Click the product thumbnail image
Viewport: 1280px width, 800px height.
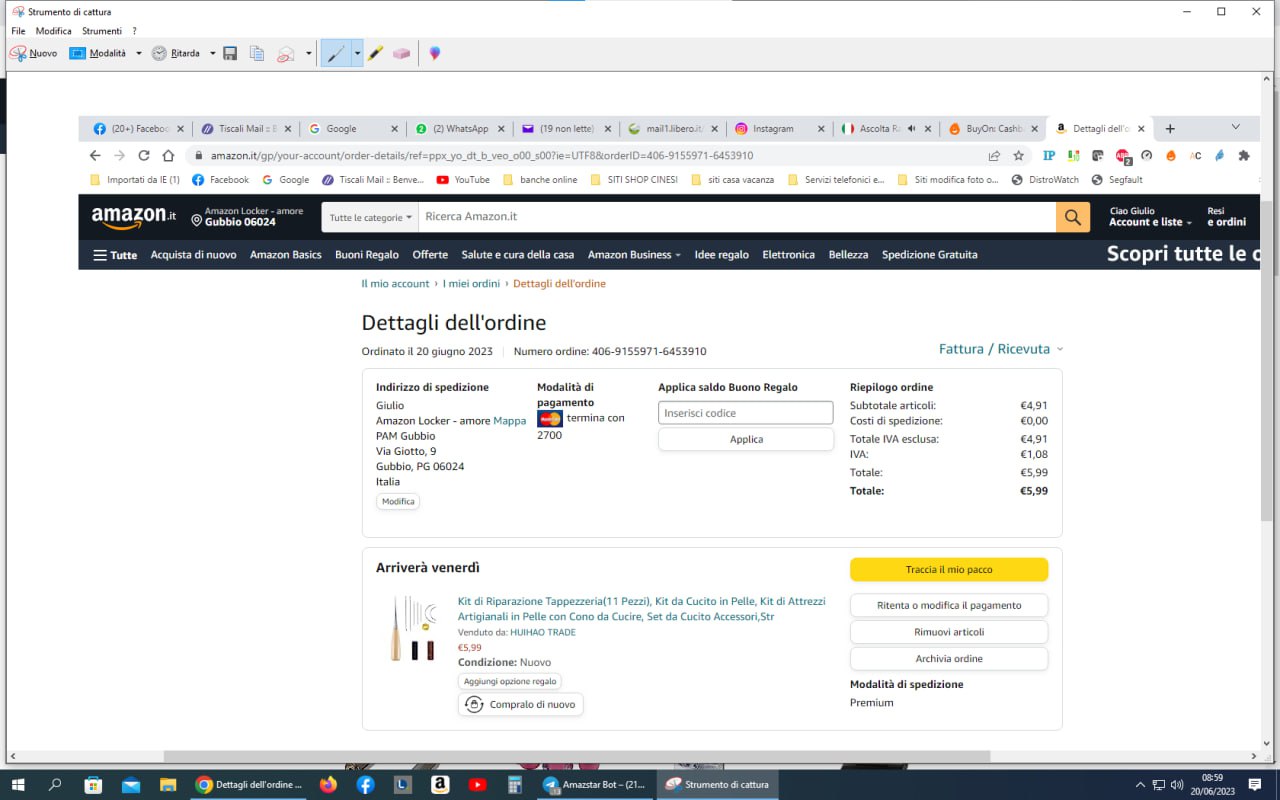click(413, 628)
